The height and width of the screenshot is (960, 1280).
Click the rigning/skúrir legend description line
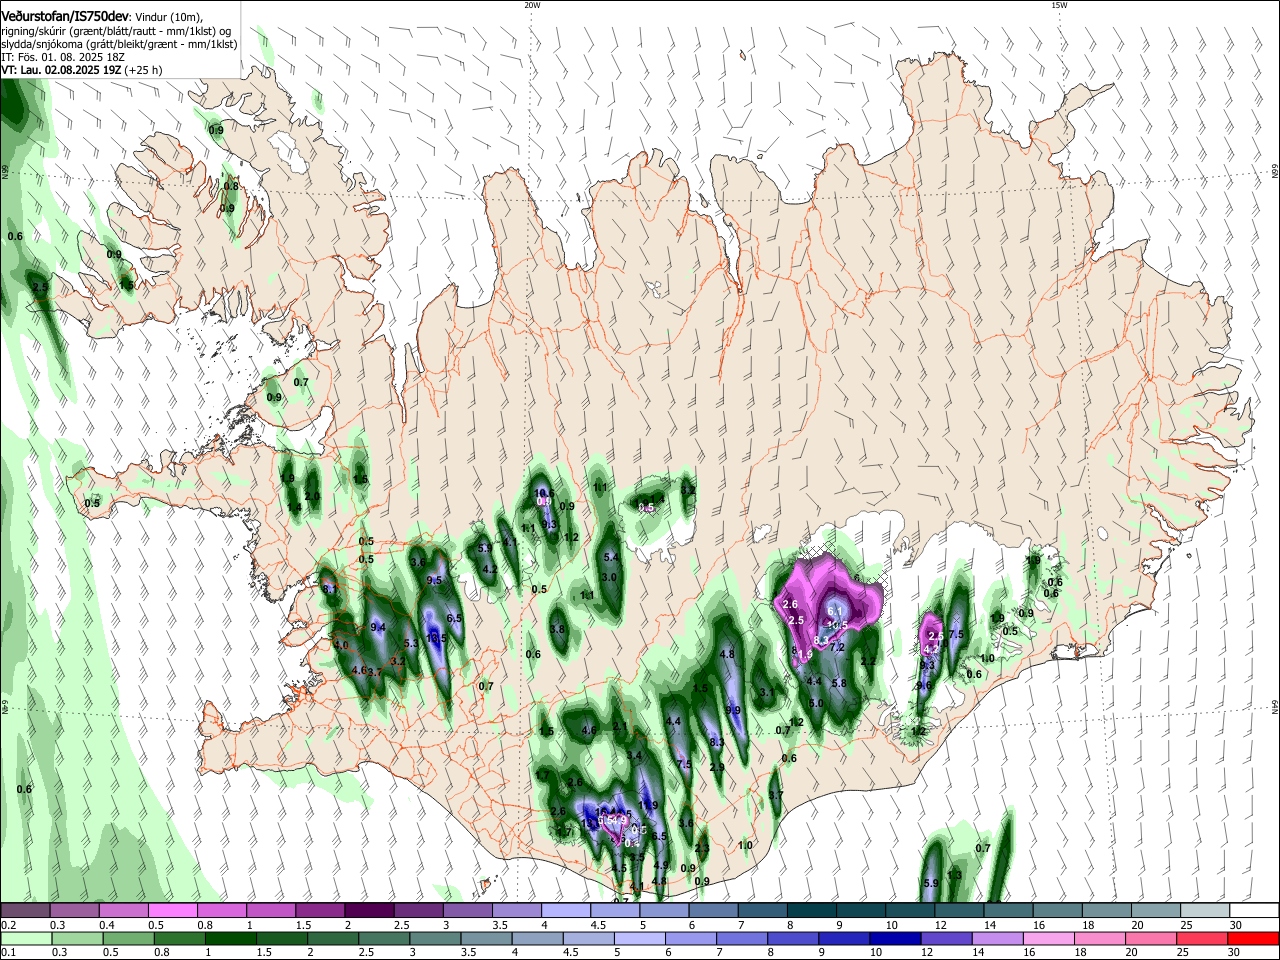pos(117,31)
